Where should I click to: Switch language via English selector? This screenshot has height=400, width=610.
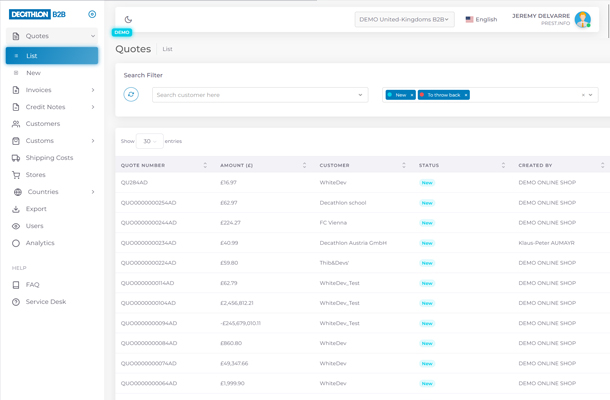click(x=481, y=19)
